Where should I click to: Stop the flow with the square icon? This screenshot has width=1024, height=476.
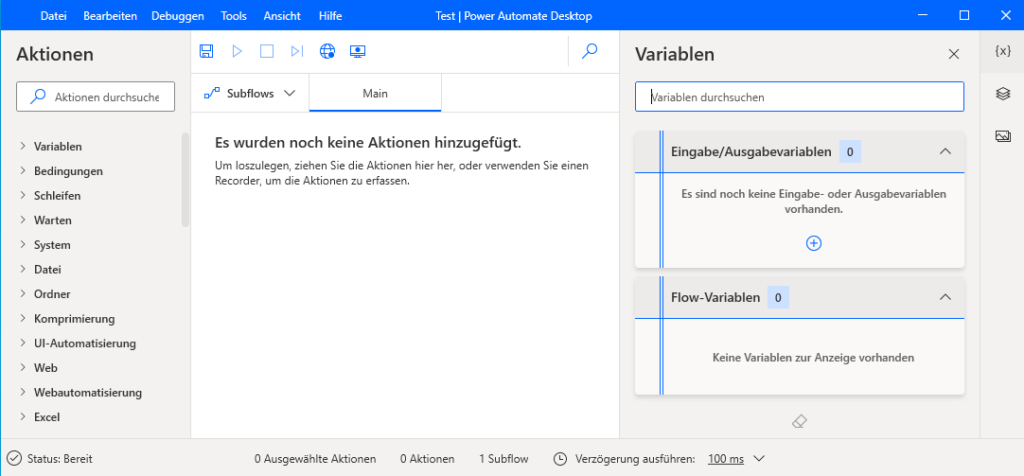[266, 51]
